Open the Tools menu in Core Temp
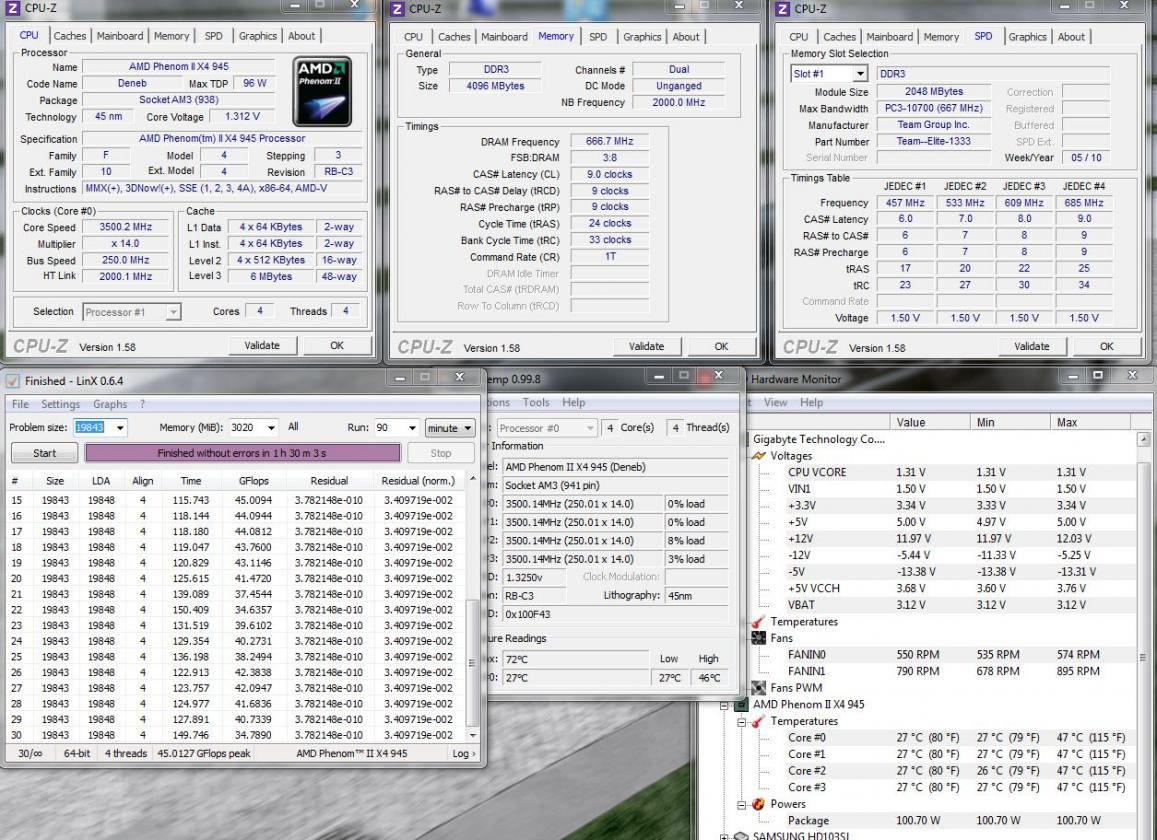1157x840 pixels. [x=536, y=402]
